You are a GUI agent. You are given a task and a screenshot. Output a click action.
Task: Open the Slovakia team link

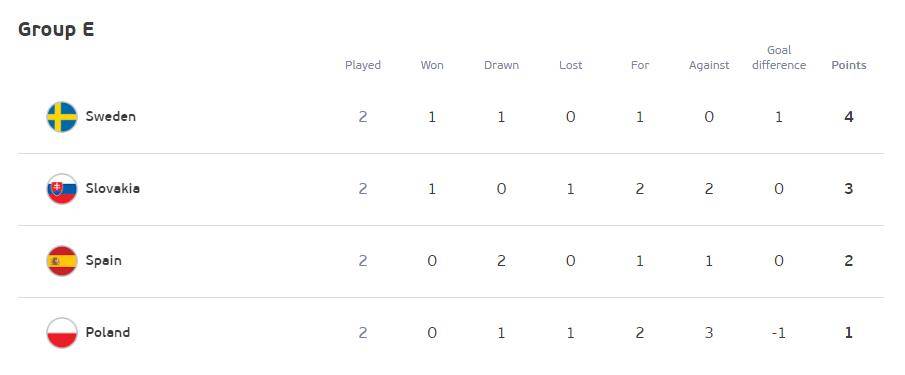coord(113,189)
